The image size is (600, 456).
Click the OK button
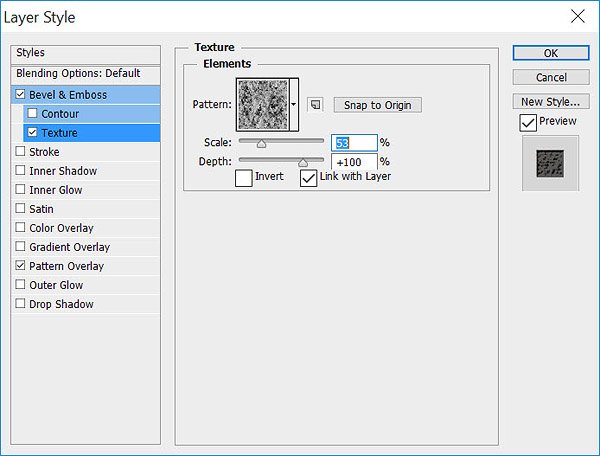tap(551, 53)
